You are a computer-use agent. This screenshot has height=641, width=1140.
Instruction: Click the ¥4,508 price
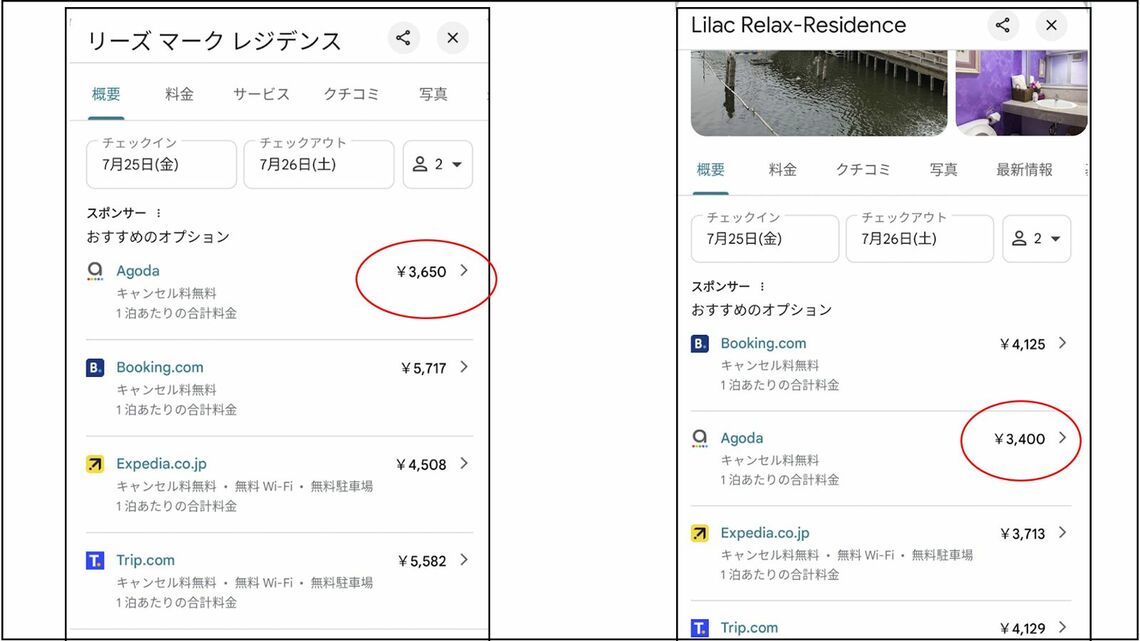click(421, 465)
